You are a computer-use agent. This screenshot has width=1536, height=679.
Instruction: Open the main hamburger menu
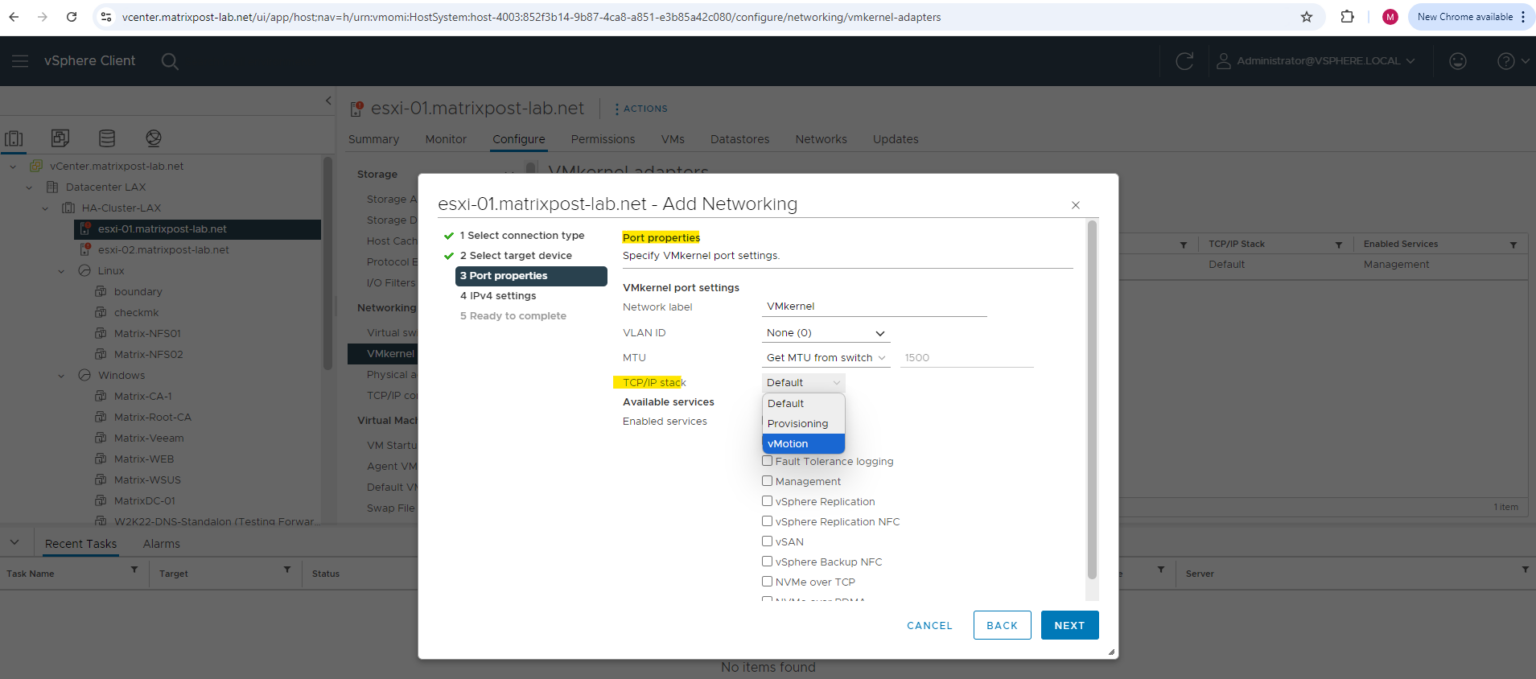[x=20, y=60]
